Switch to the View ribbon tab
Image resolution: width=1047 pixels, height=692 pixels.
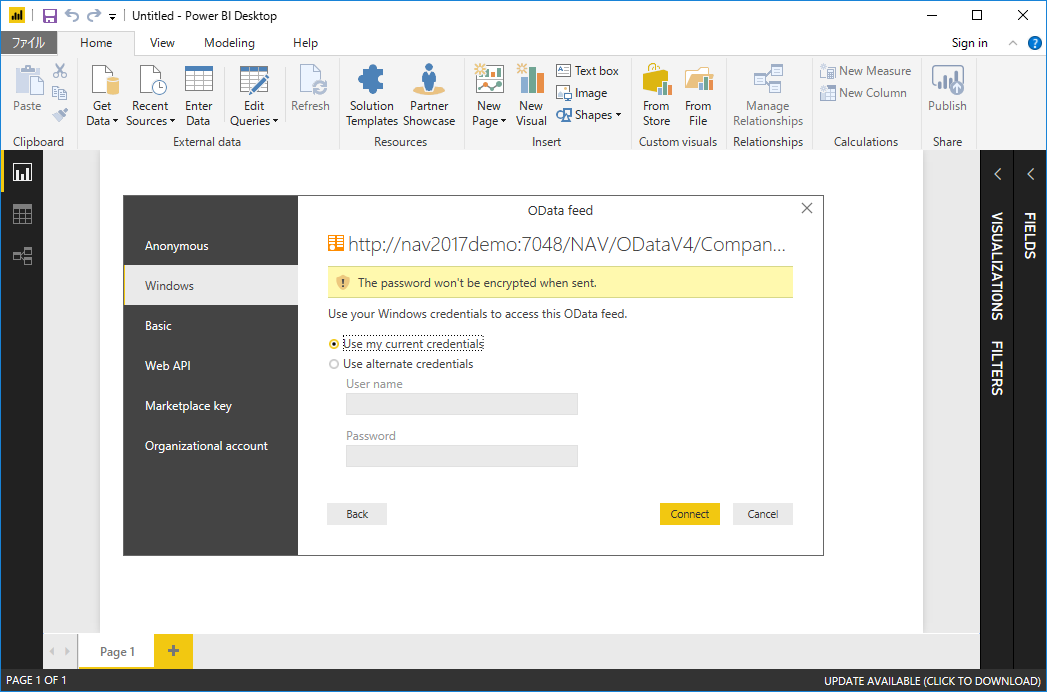point(162,43)
